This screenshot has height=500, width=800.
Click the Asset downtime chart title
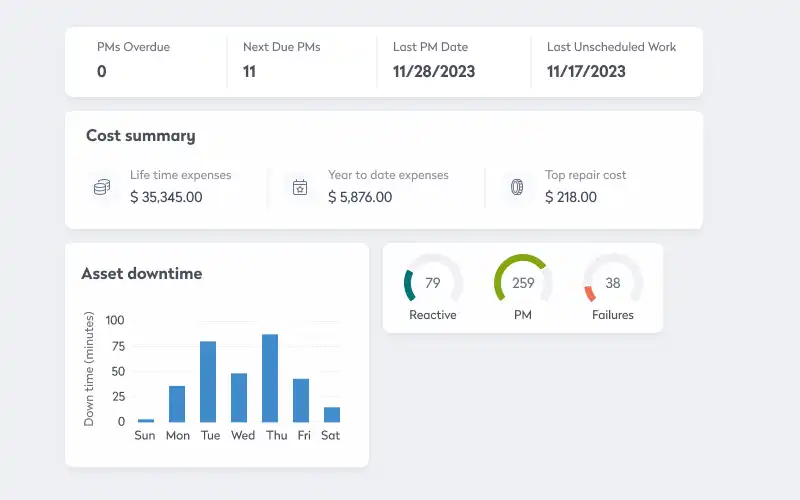tap(141, 273)
